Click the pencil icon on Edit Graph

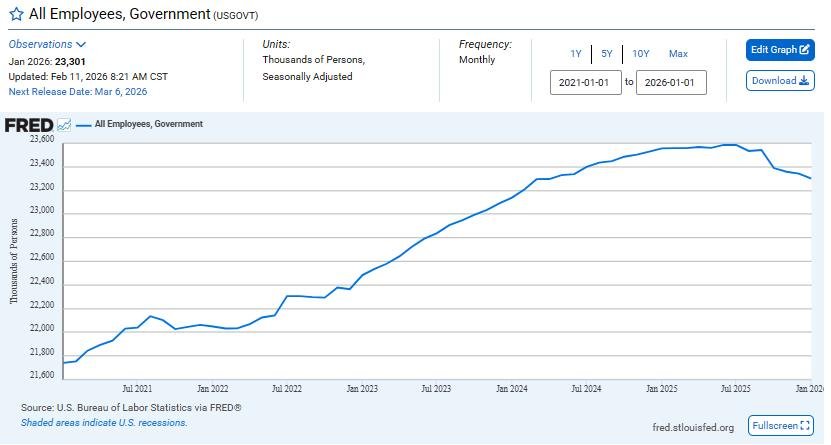click(x=806, y=50)
